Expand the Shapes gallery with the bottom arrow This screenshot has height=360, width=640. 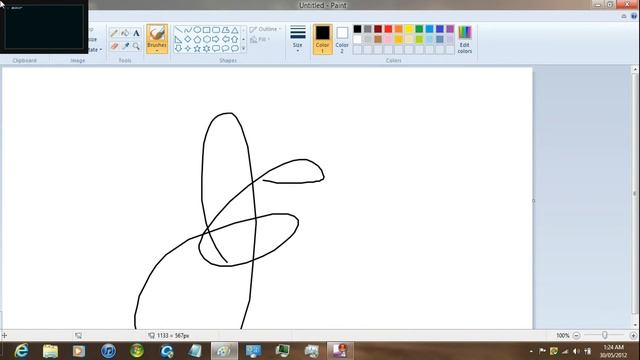click(244, 49)
